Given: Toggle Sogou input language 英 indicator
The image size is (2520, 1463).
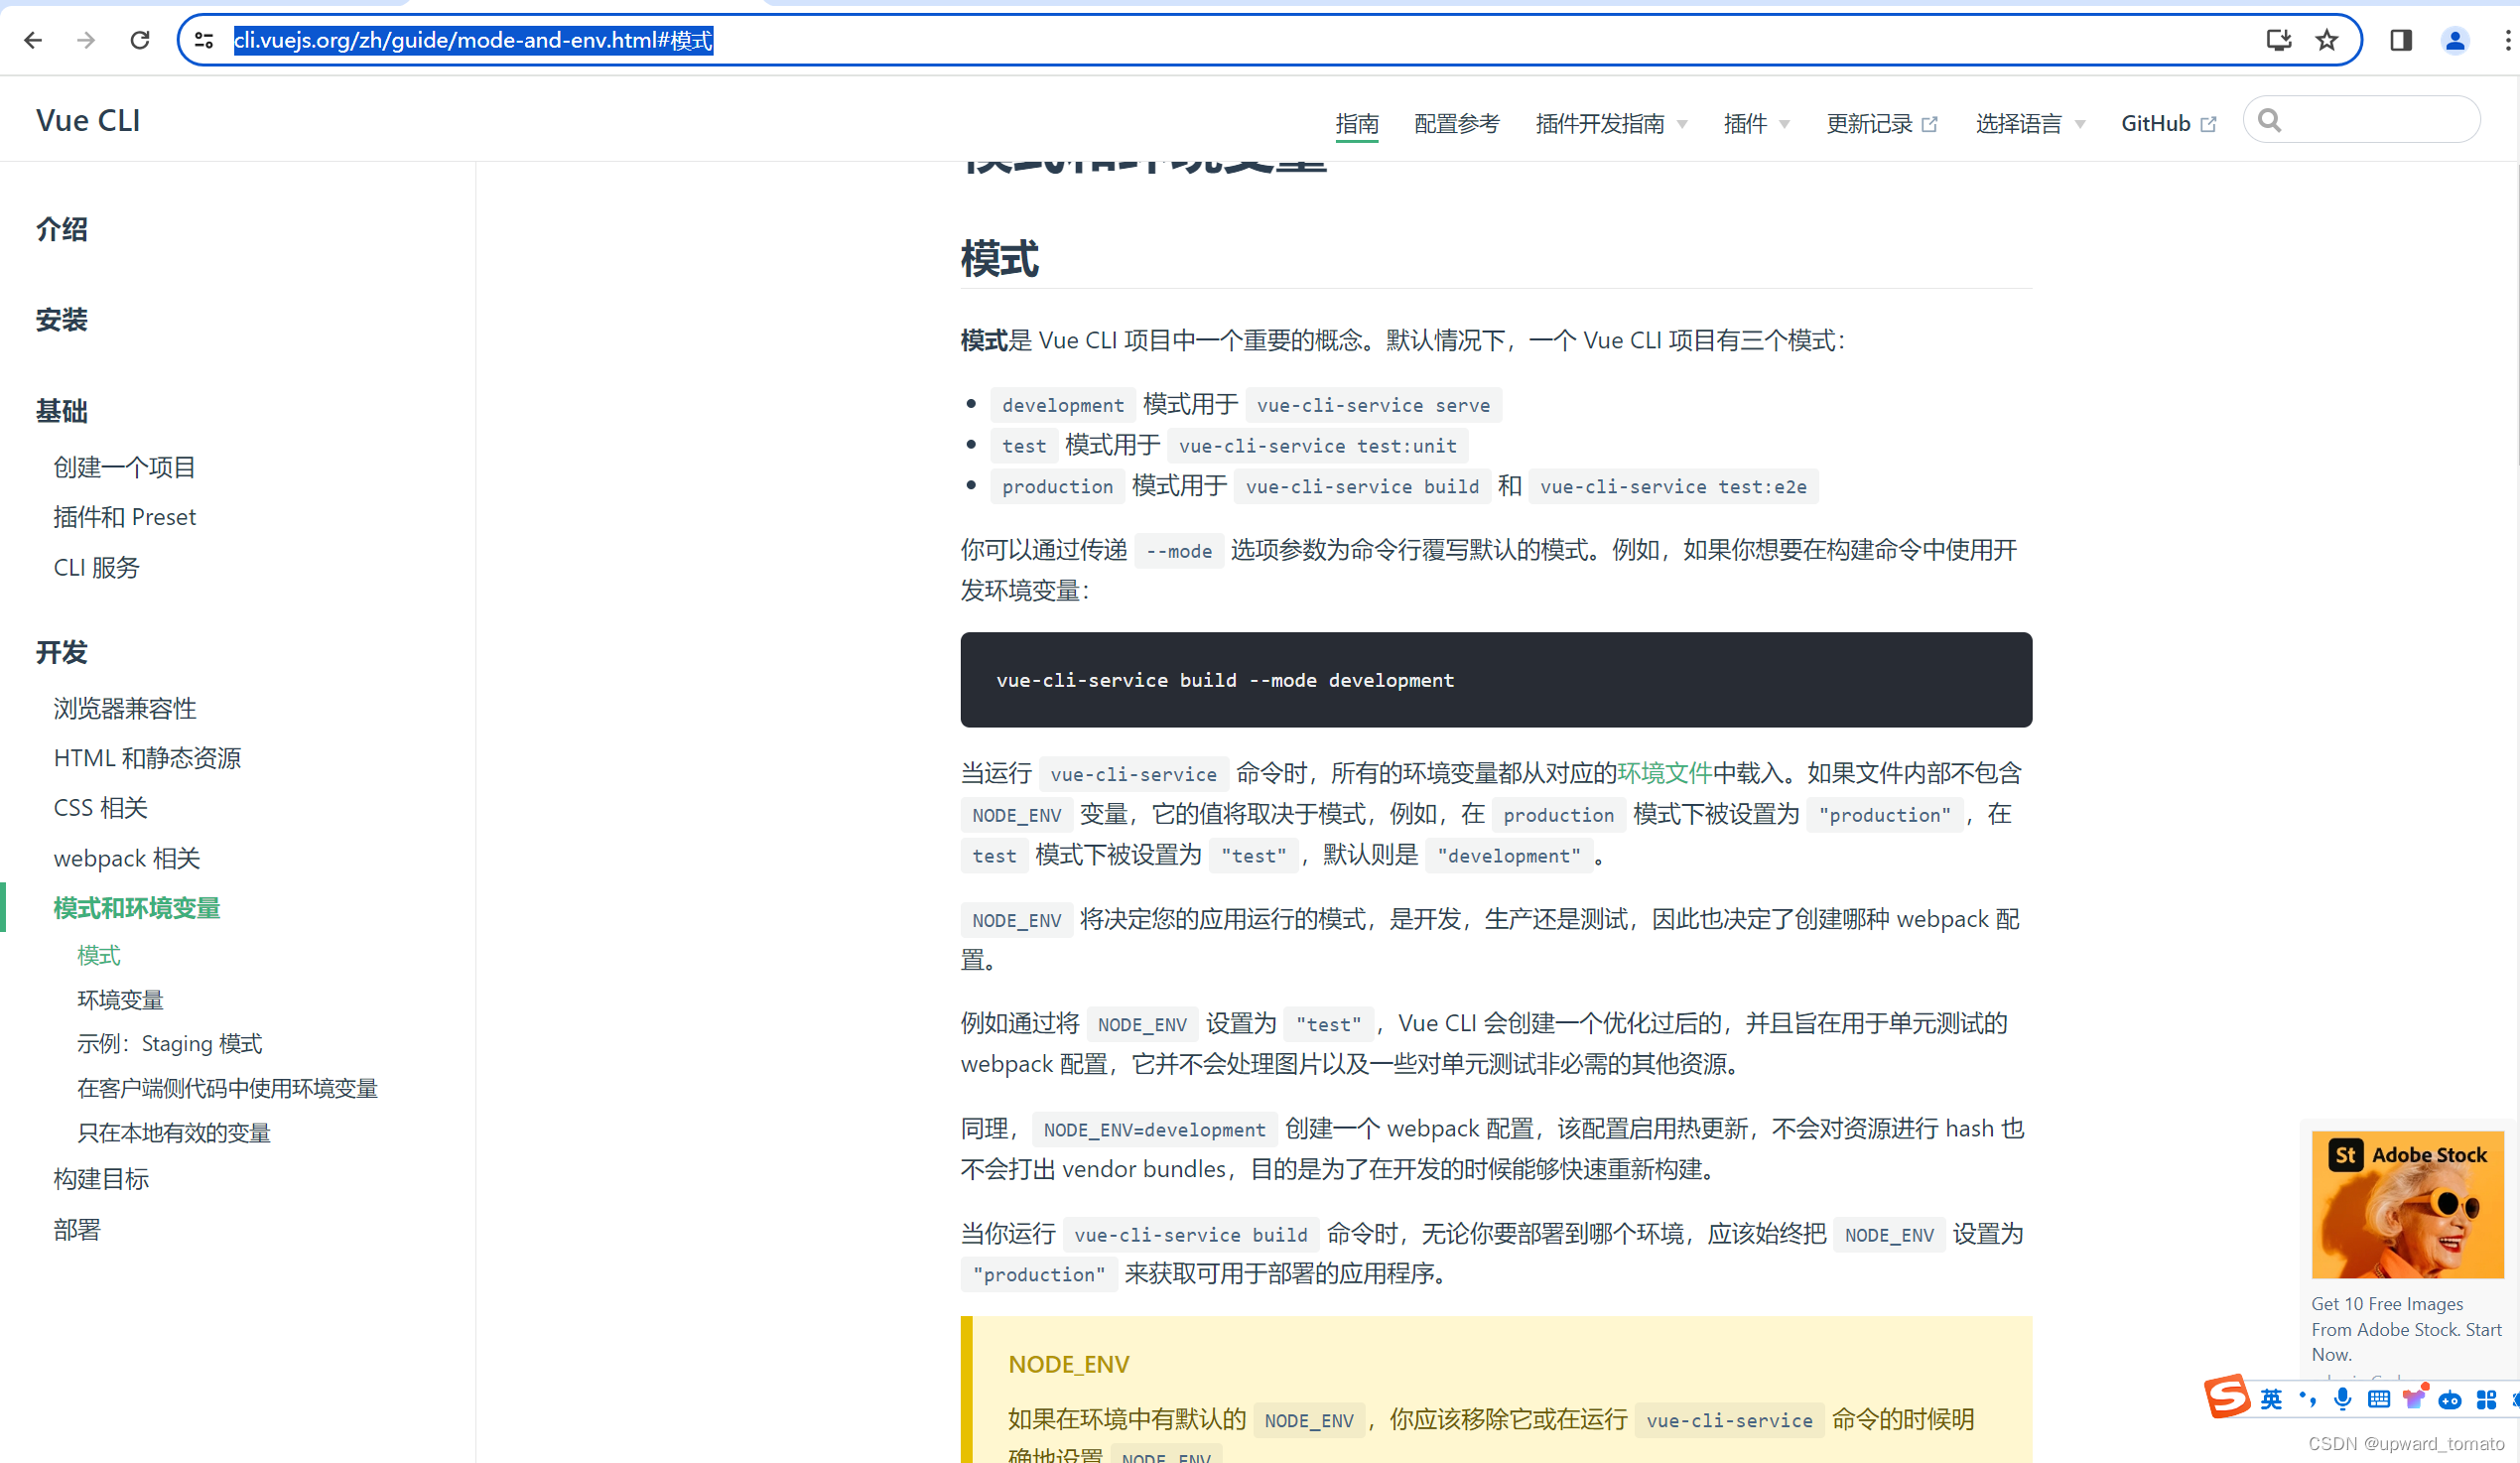Looking at the screenshot, I should pyautogui.click(x=2271, y=1399).
